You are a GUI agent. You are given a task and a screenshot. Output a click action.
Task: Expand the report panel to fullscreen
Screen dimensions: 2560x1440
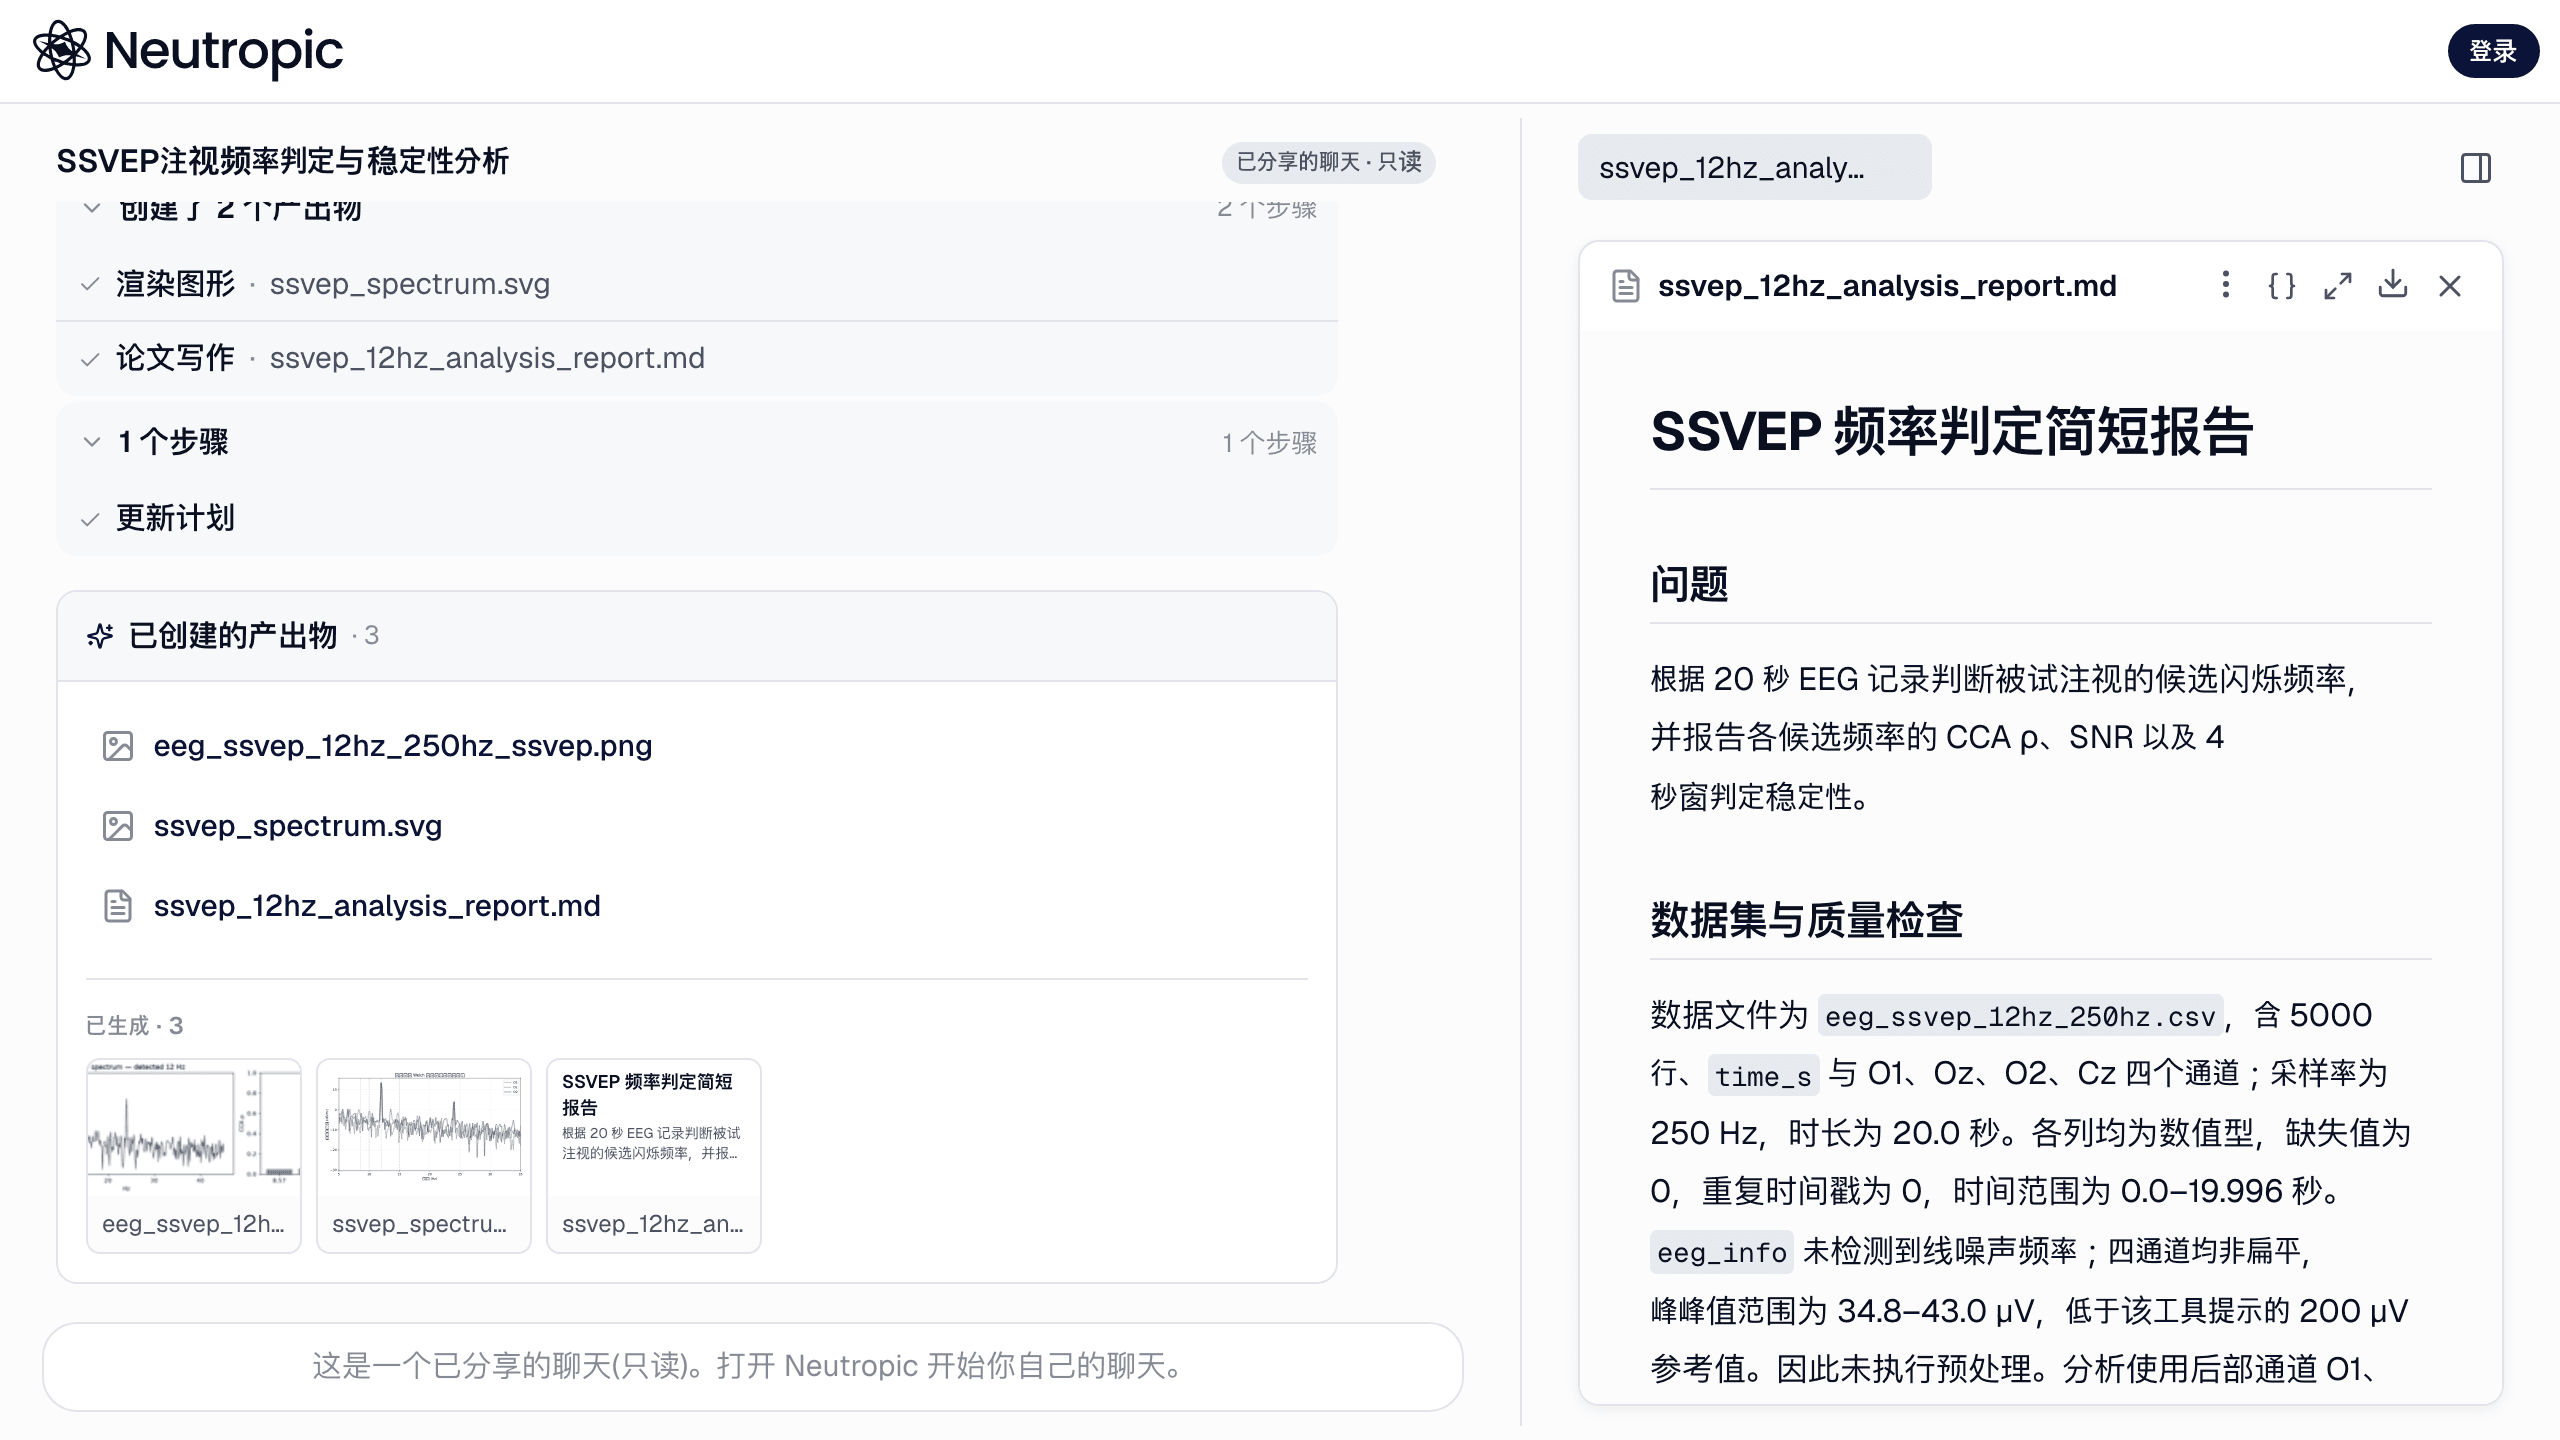coord(2337,285)
